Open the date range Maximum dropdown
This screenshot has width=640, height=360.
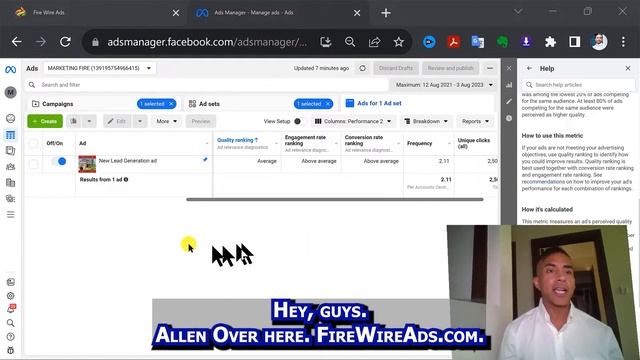tap(444, 85)
